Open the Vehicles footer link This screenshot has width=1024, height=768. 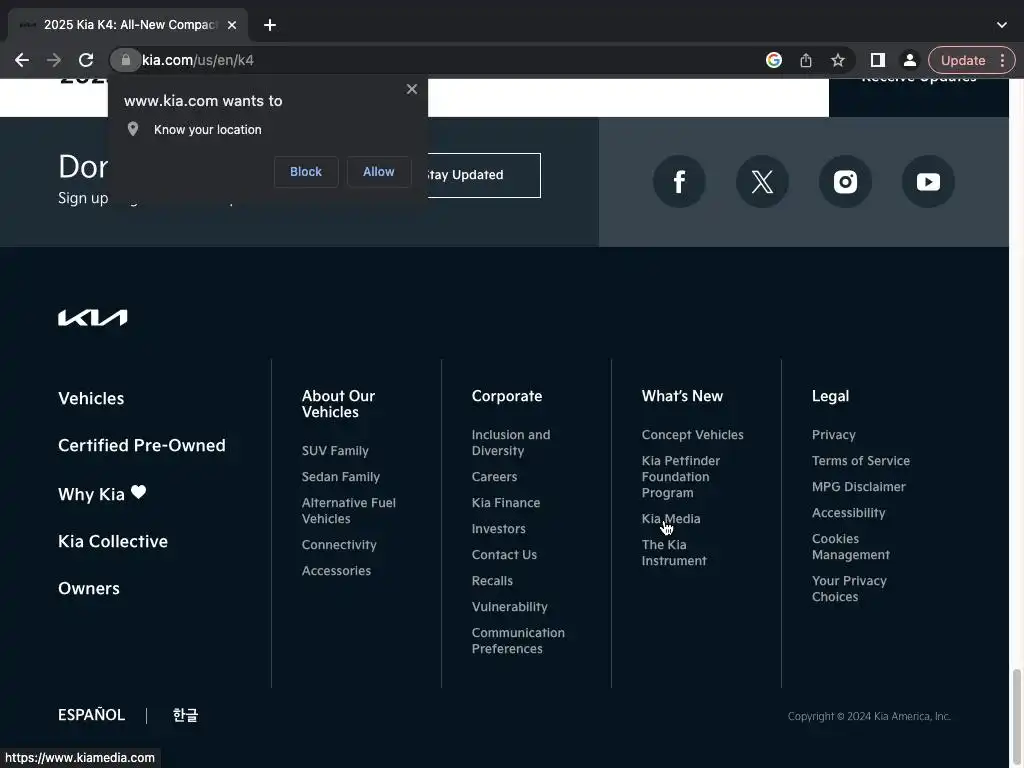(x=91, y=398)
